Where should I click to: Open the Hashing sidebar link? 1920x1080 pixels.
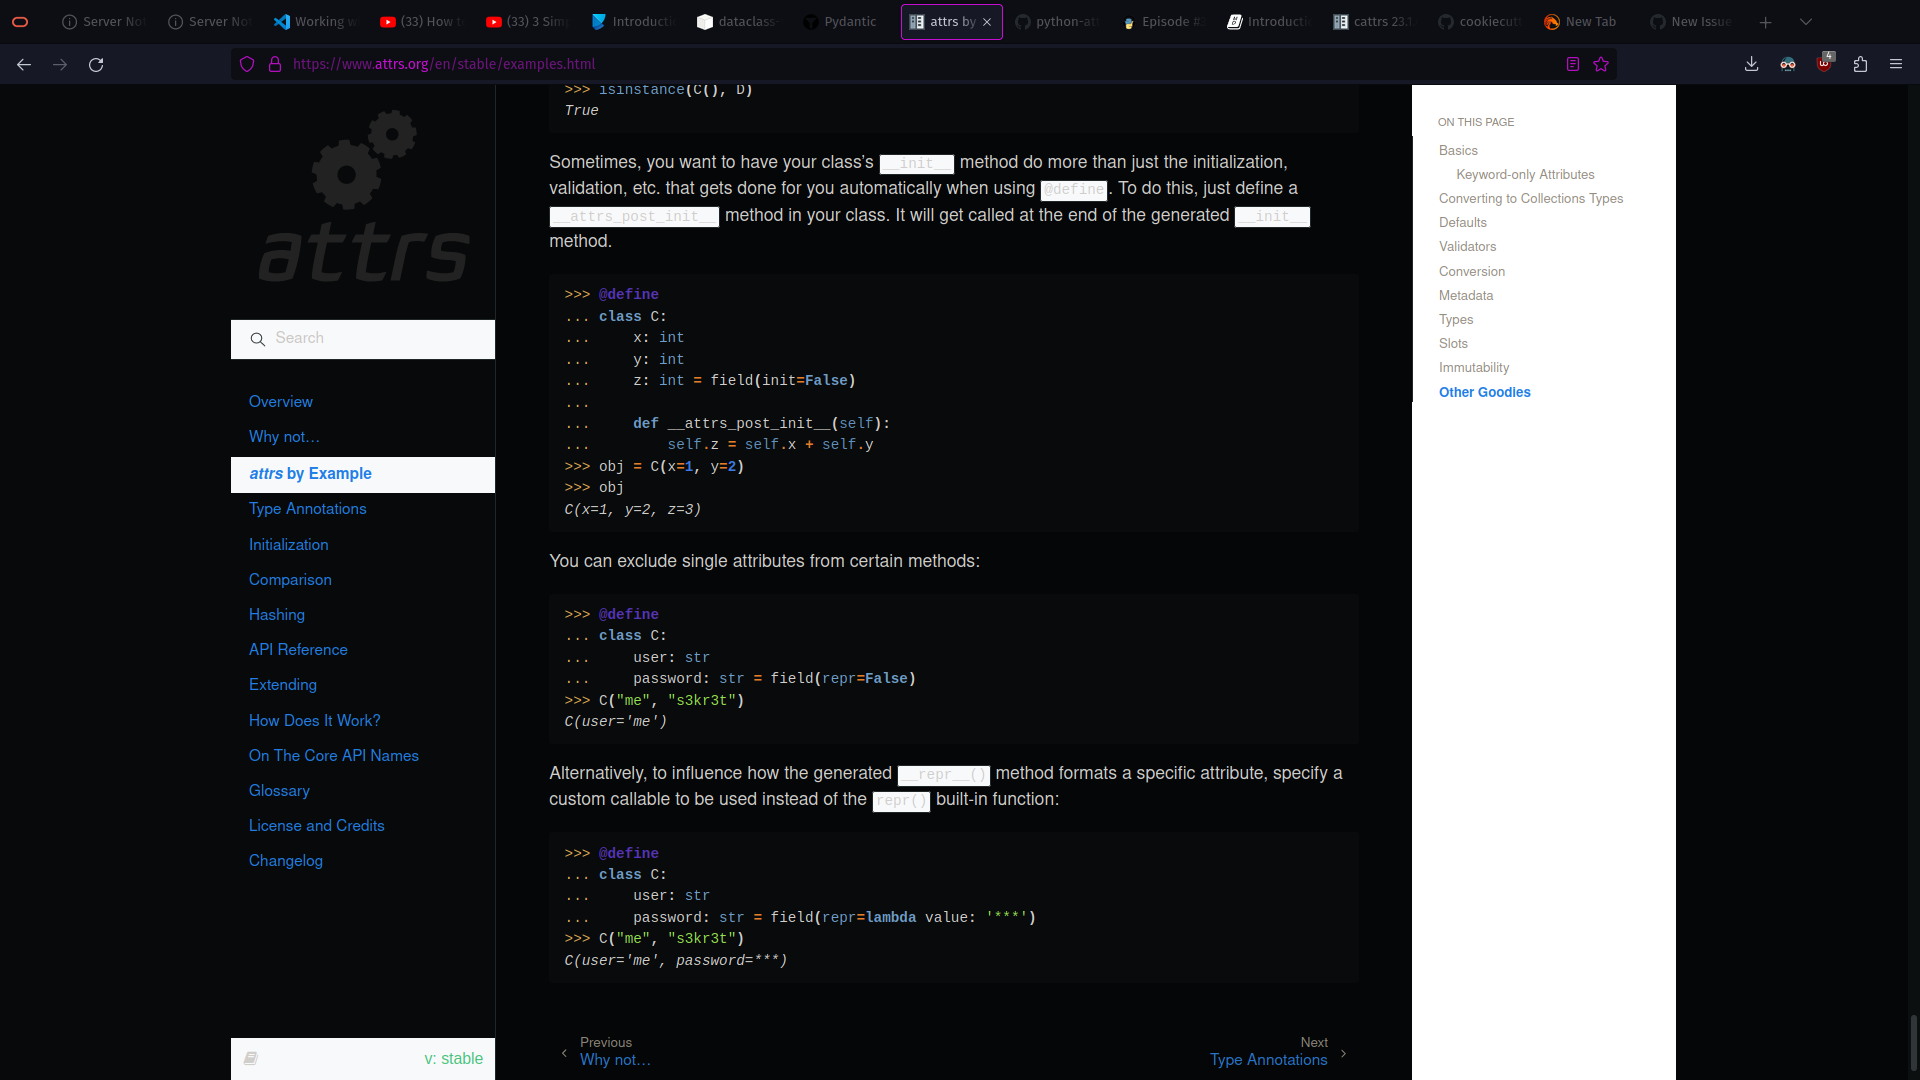pos(277,614)
